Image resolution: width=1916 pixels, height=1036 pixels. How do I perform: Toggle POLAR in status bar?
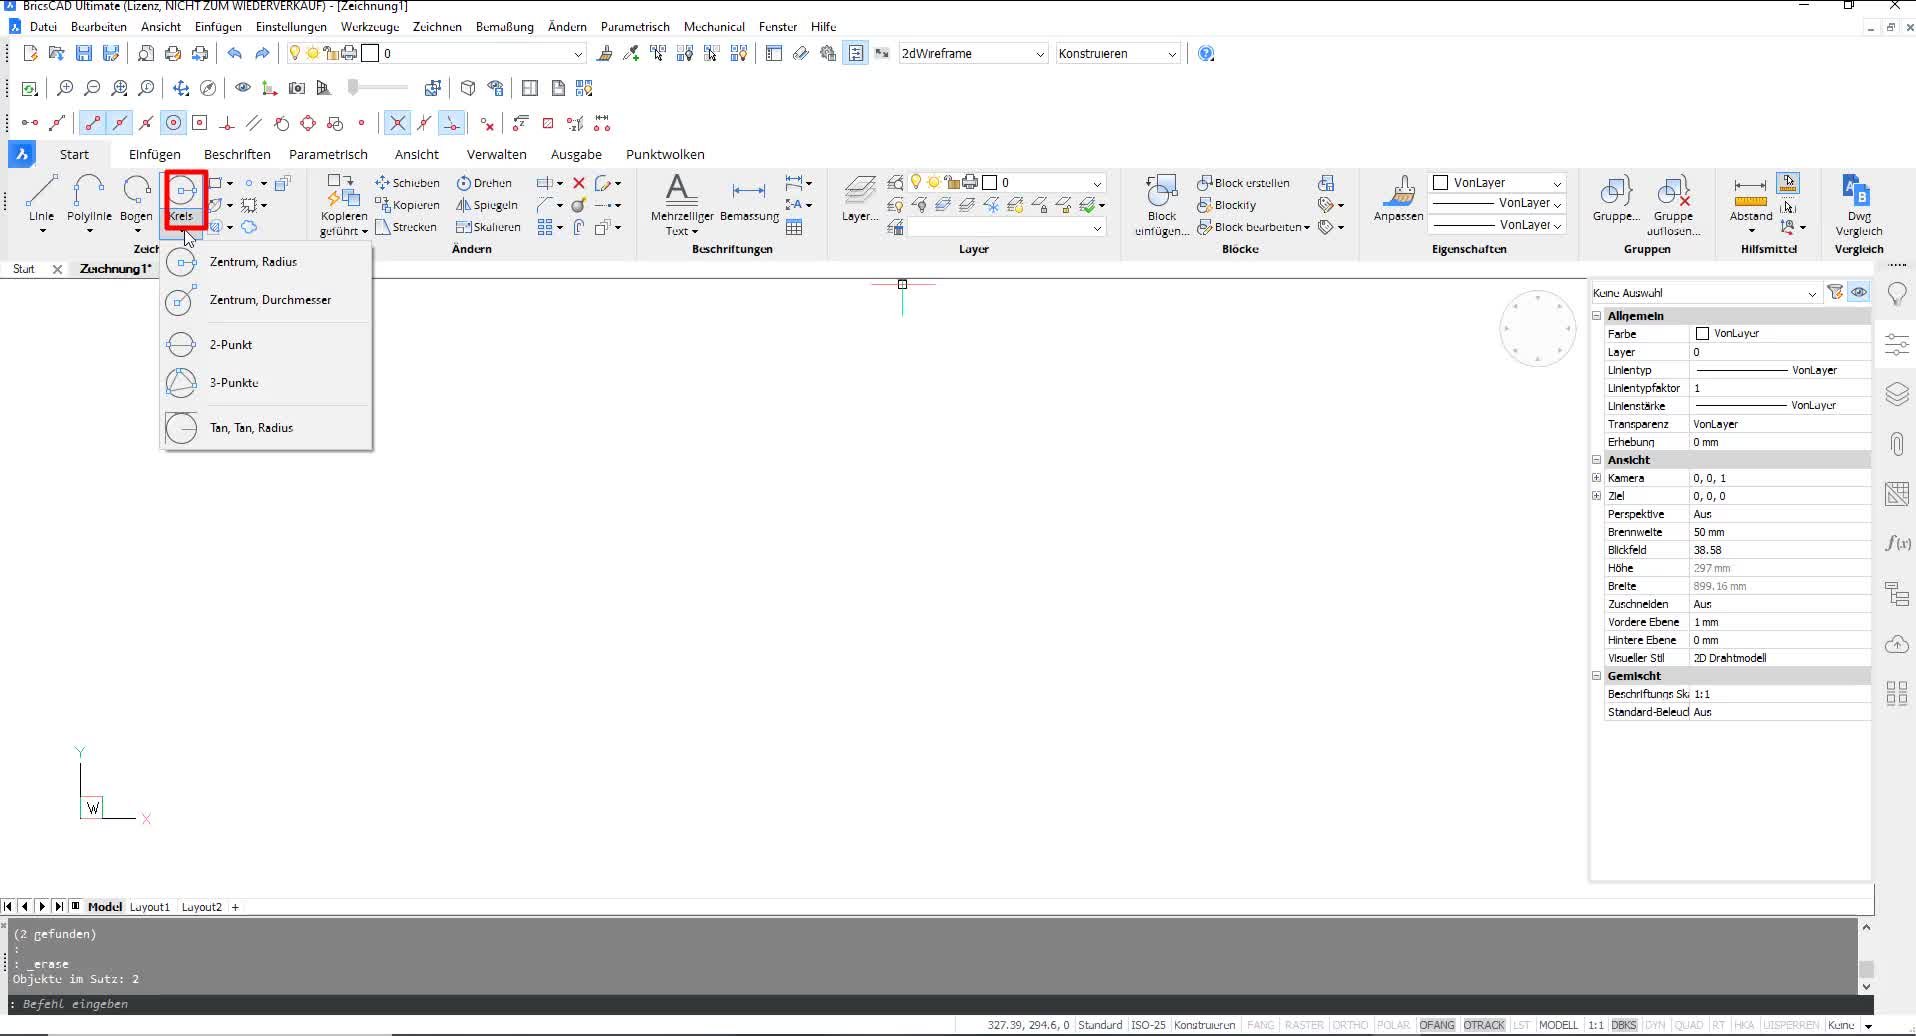[x=1394, y=1025]
